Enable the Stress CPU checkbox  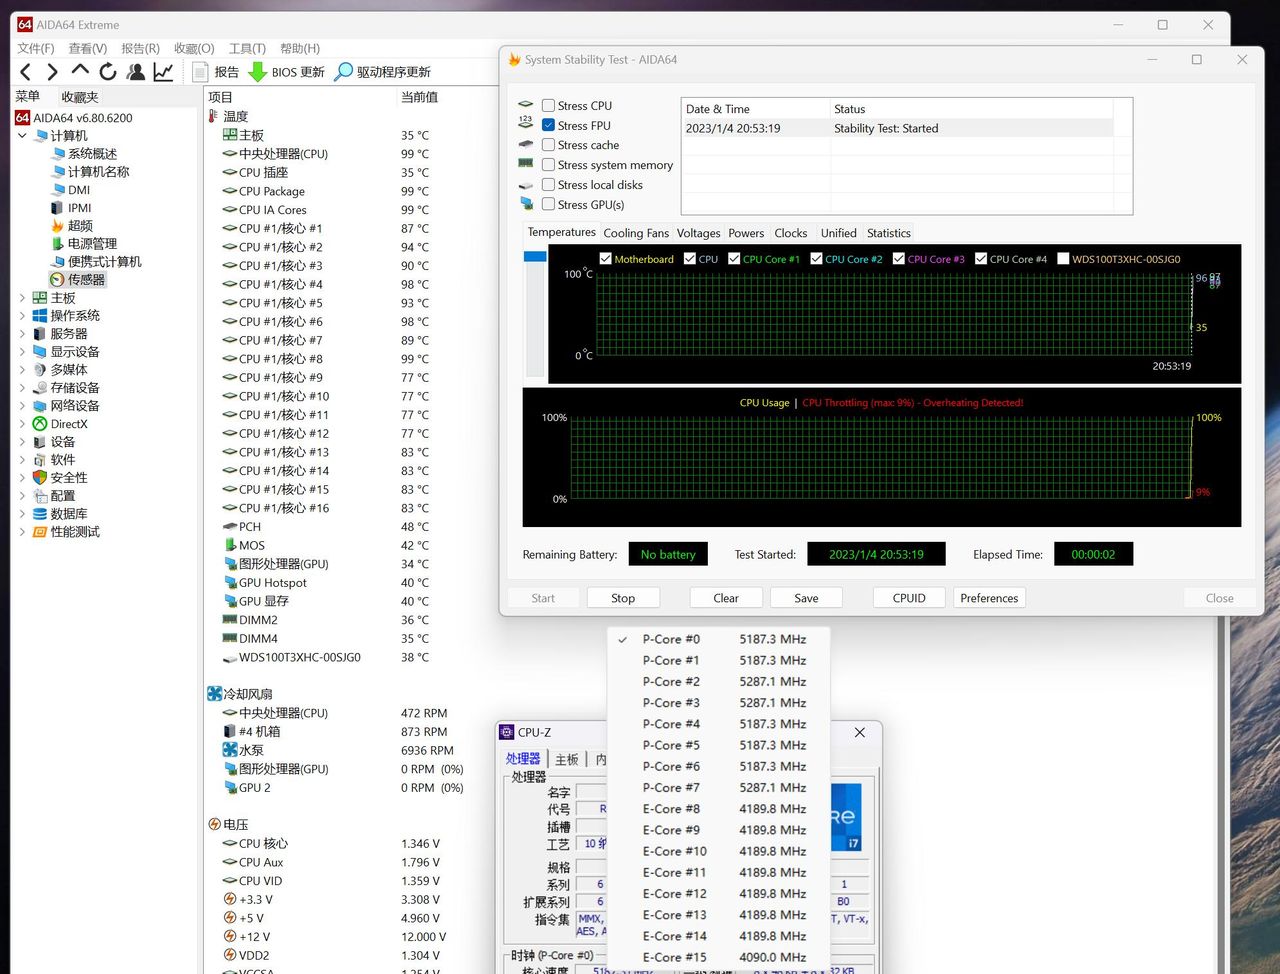[x=548, y=106]
